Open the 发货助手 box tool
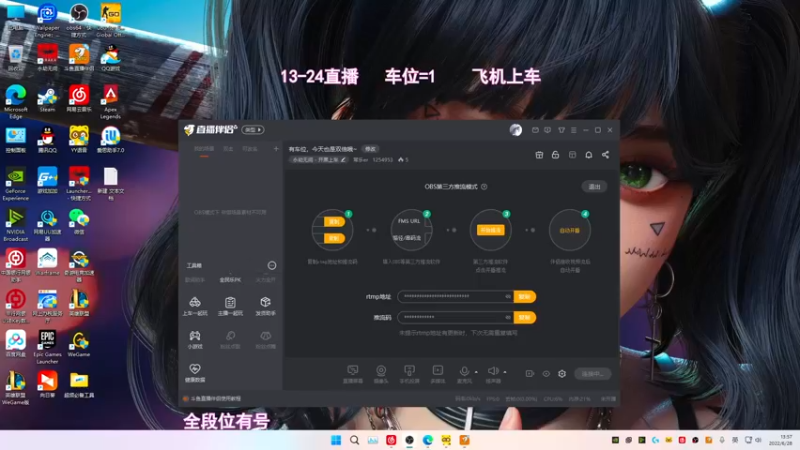This screenshot has height=450, width=800. 265,306
